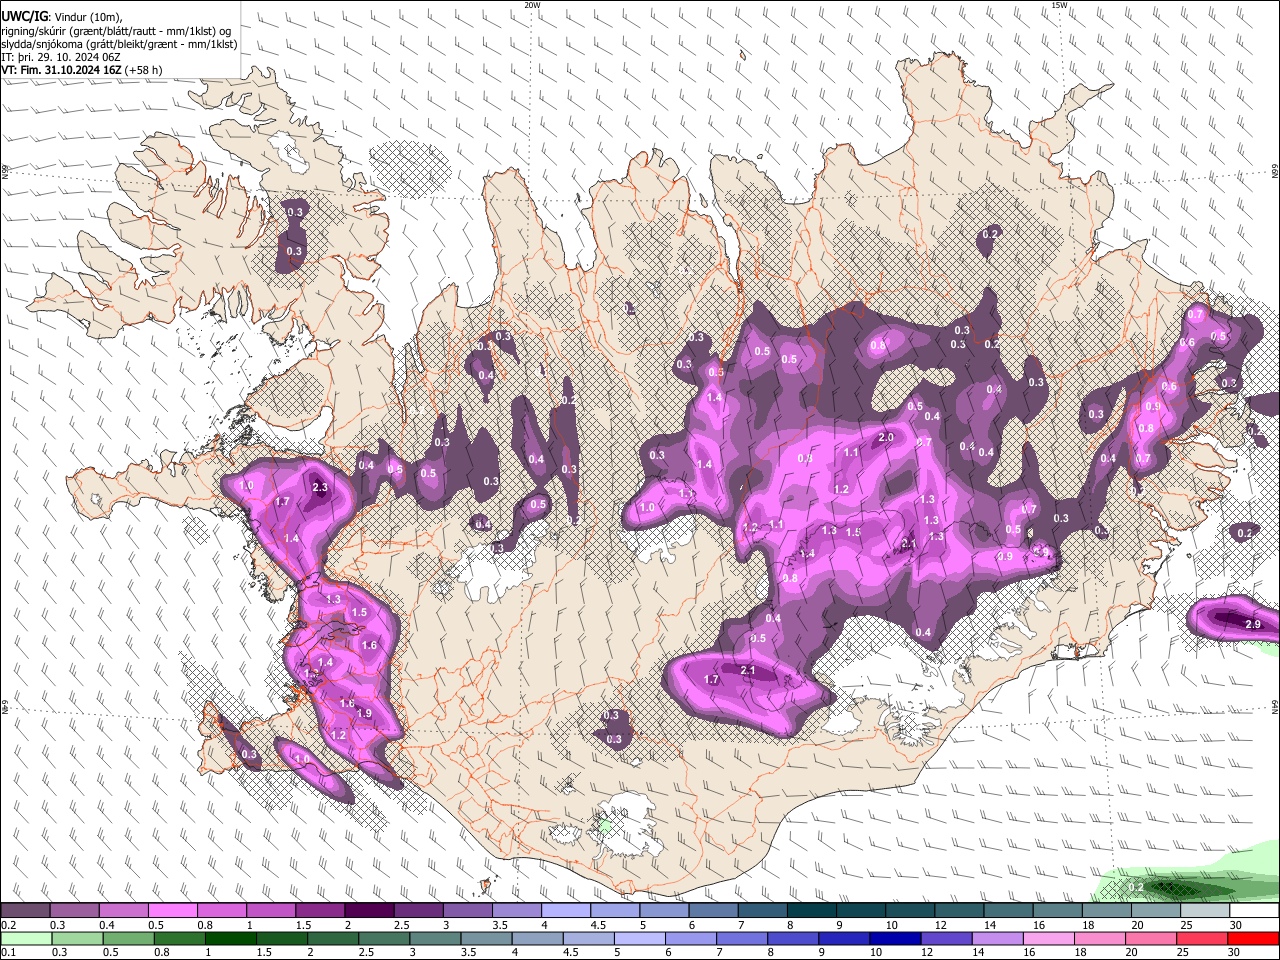Click the 'VT: Fim. 31.10.2024 16Z (+58 h)' line
Viewport: 1280px width, 960px height.
pyautogui.click(x=82, y=70)
